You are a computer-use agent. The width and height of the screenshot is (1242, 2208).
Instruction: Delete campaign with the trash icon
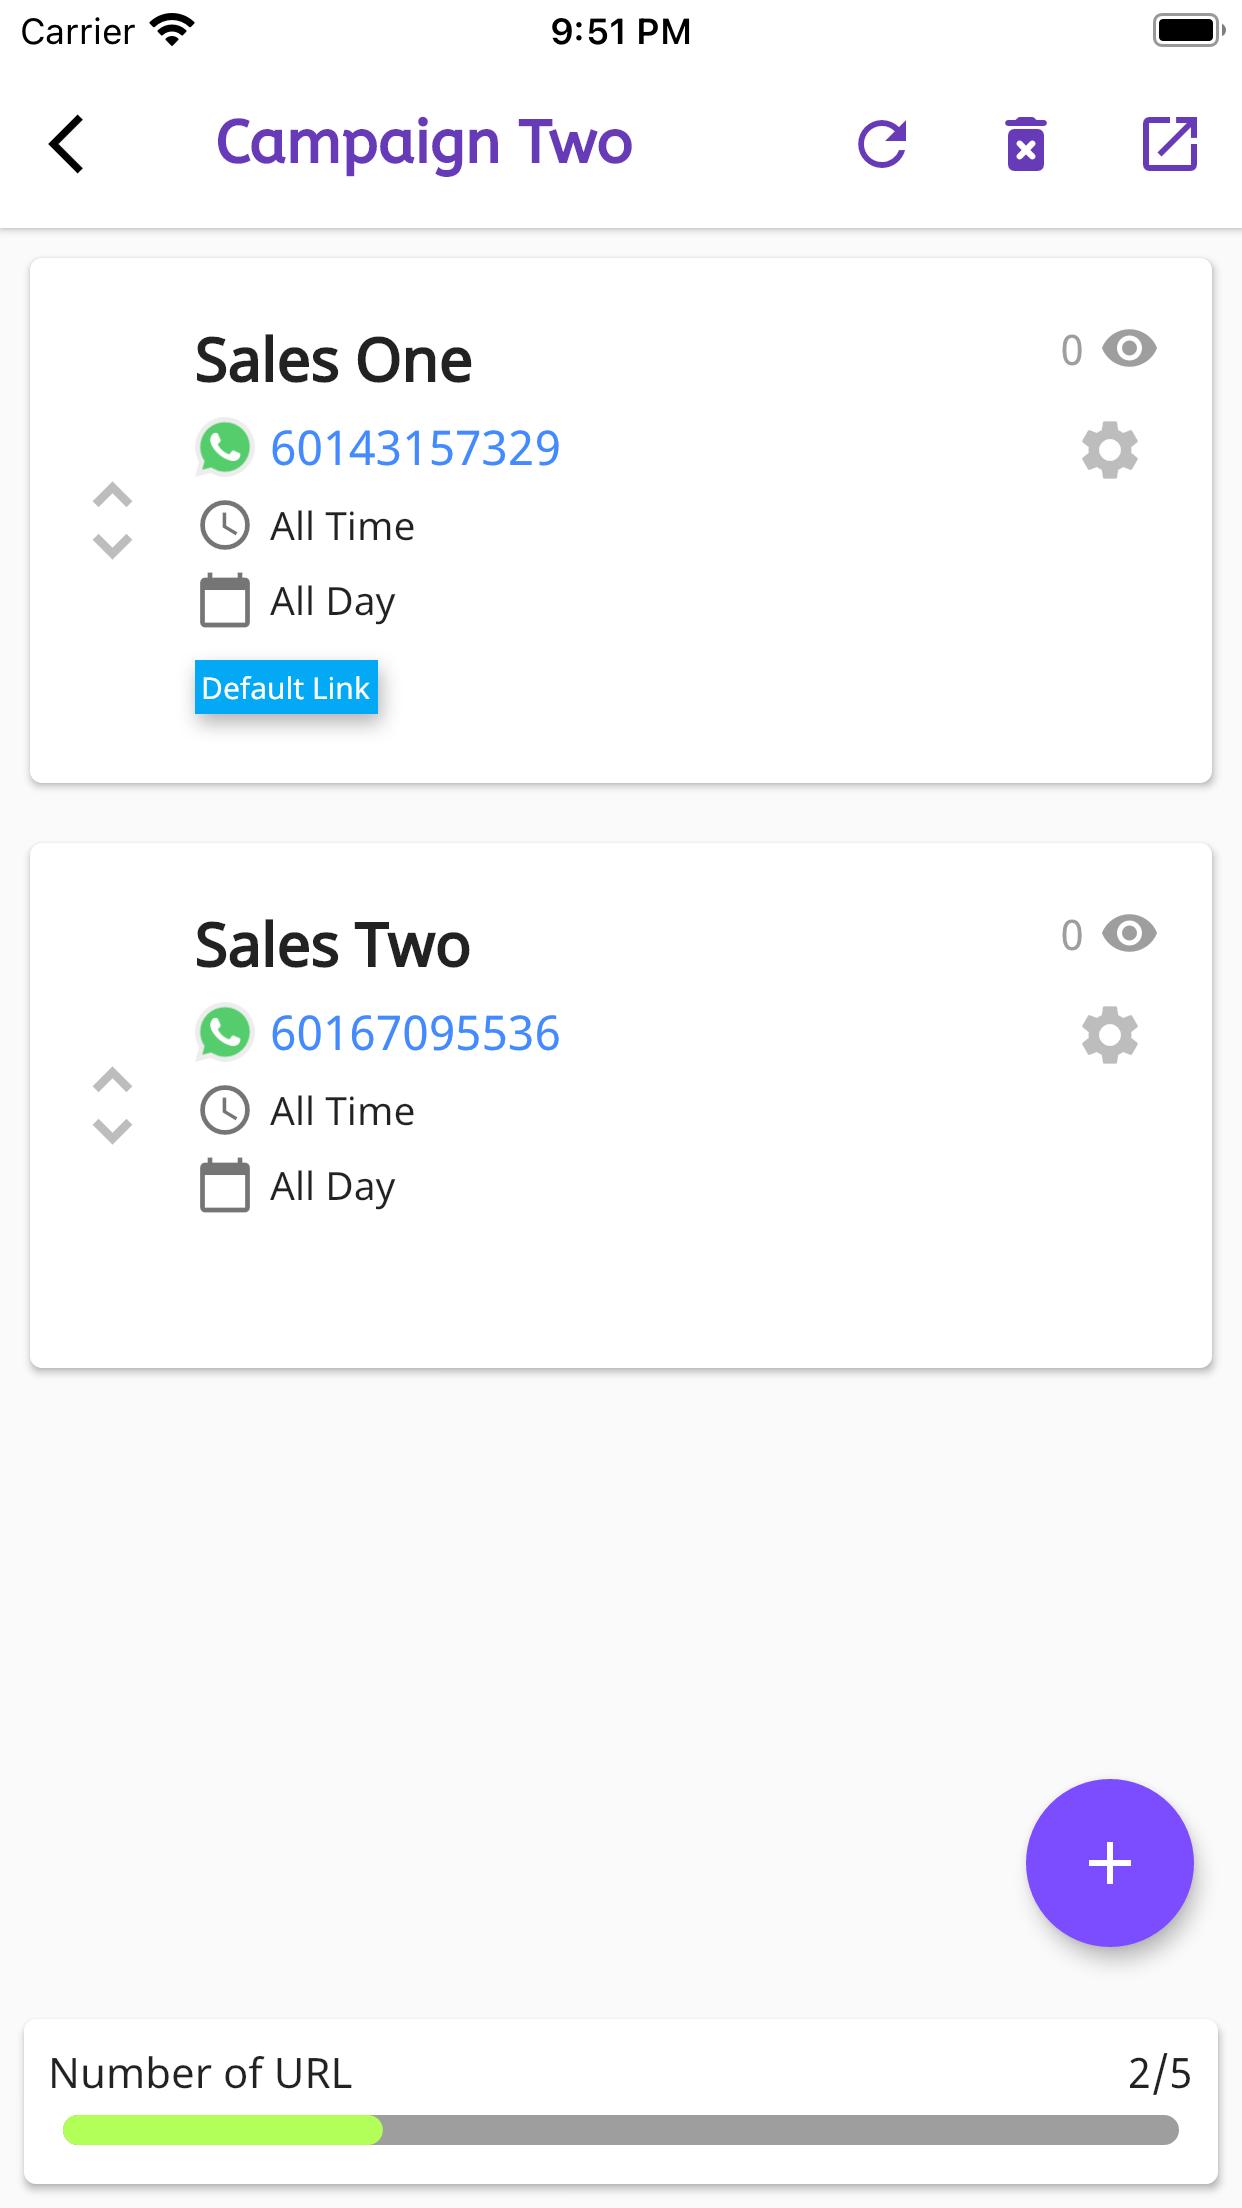tap(1026, 144)
